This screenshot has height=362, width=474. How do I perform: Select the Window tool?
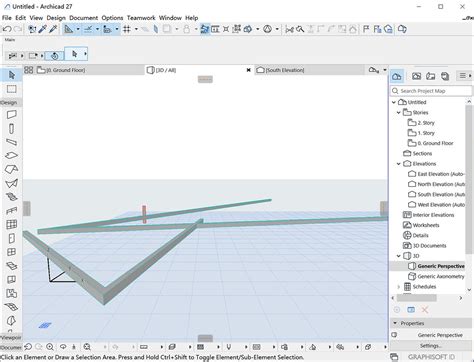point(11,252)
